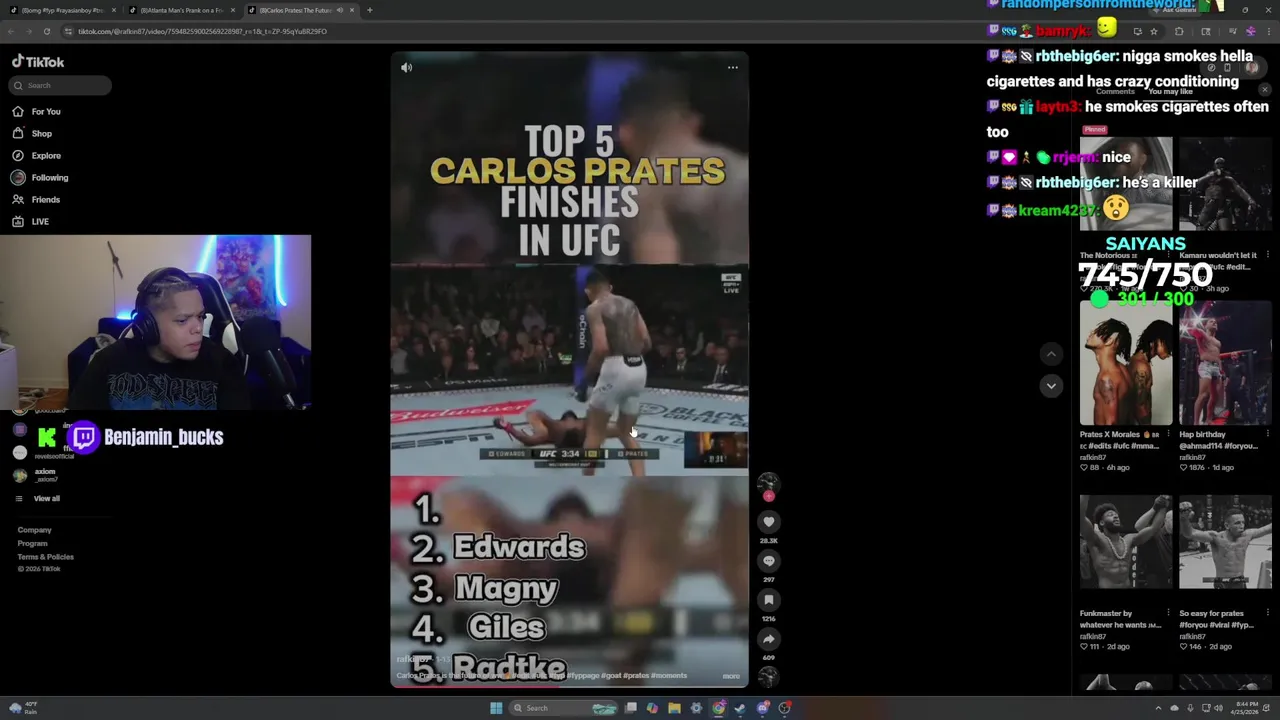Open Steam from the taskbar

point(741,708)
